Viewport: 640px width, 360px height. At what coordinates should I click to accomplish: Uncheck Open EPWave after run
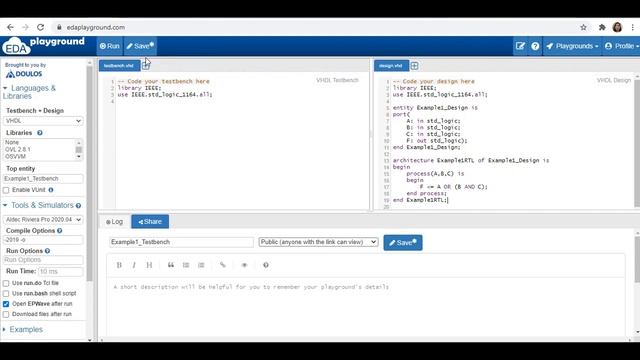tap(6, 304)
